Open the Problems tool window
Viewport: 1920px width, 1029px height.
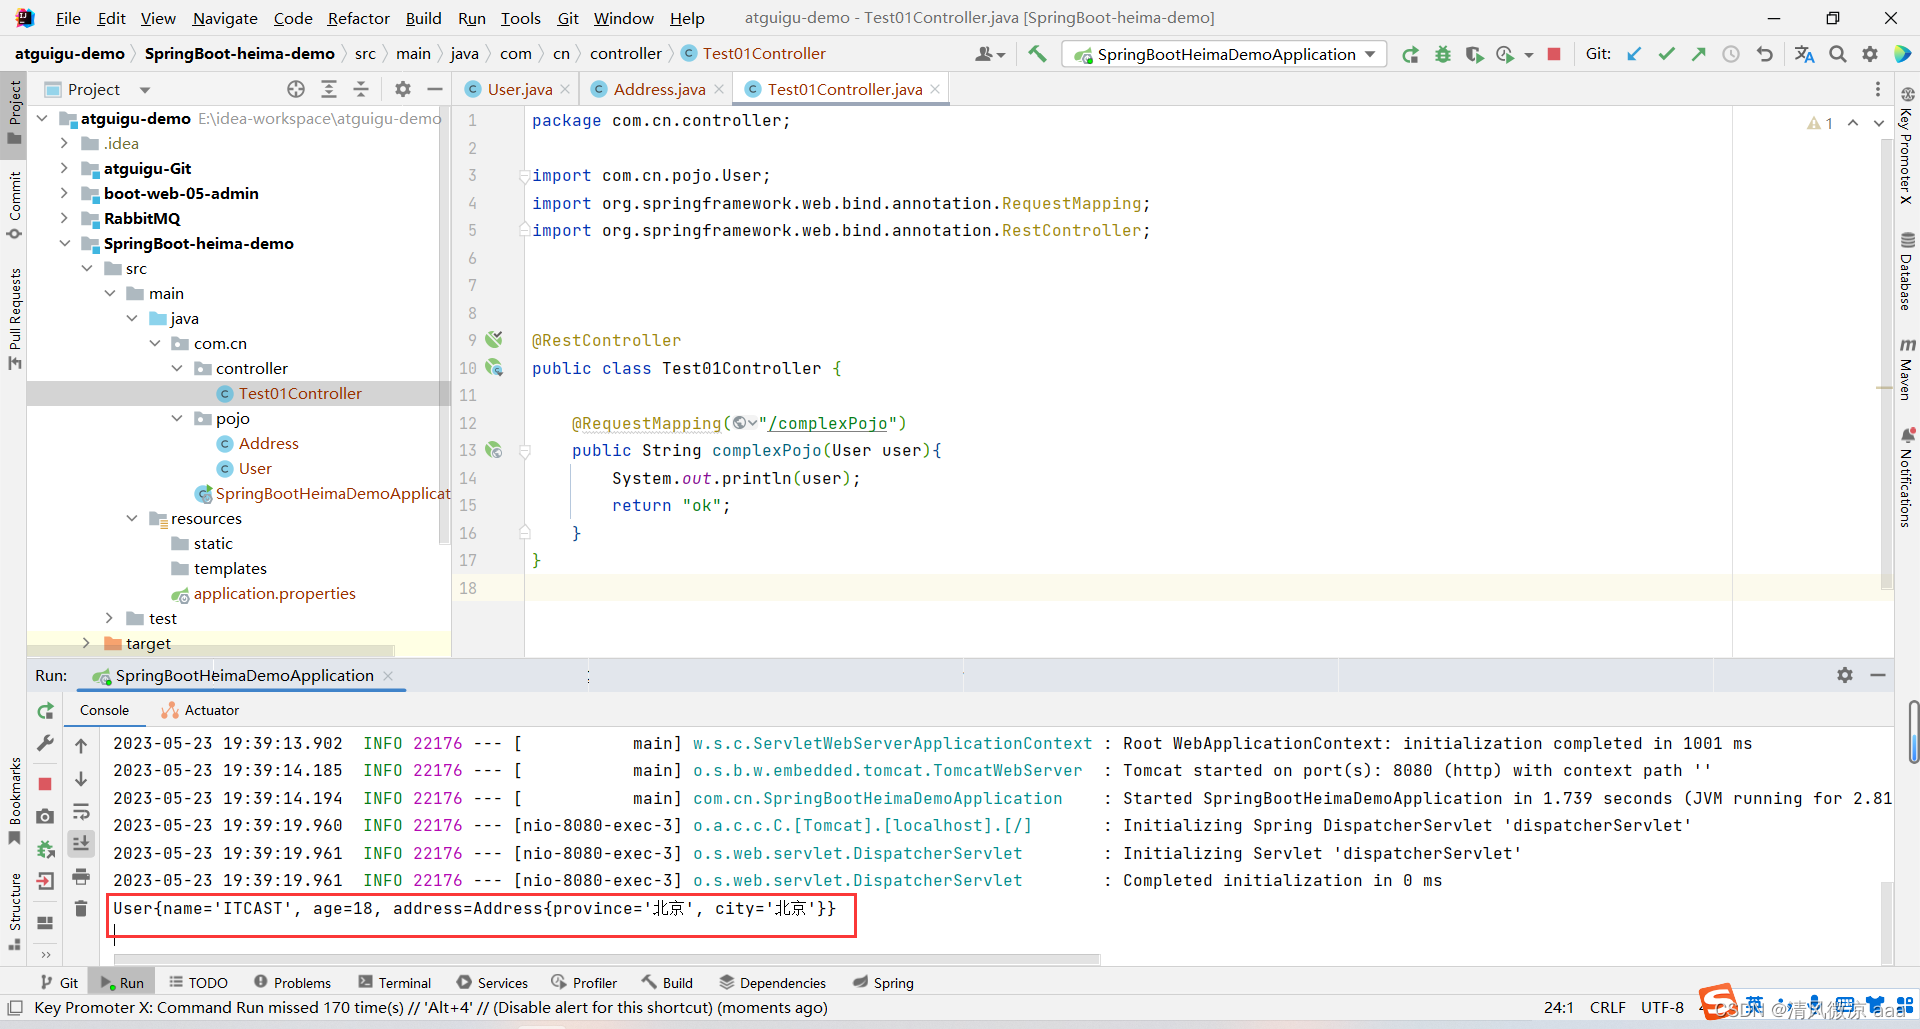tap(292, 983)
